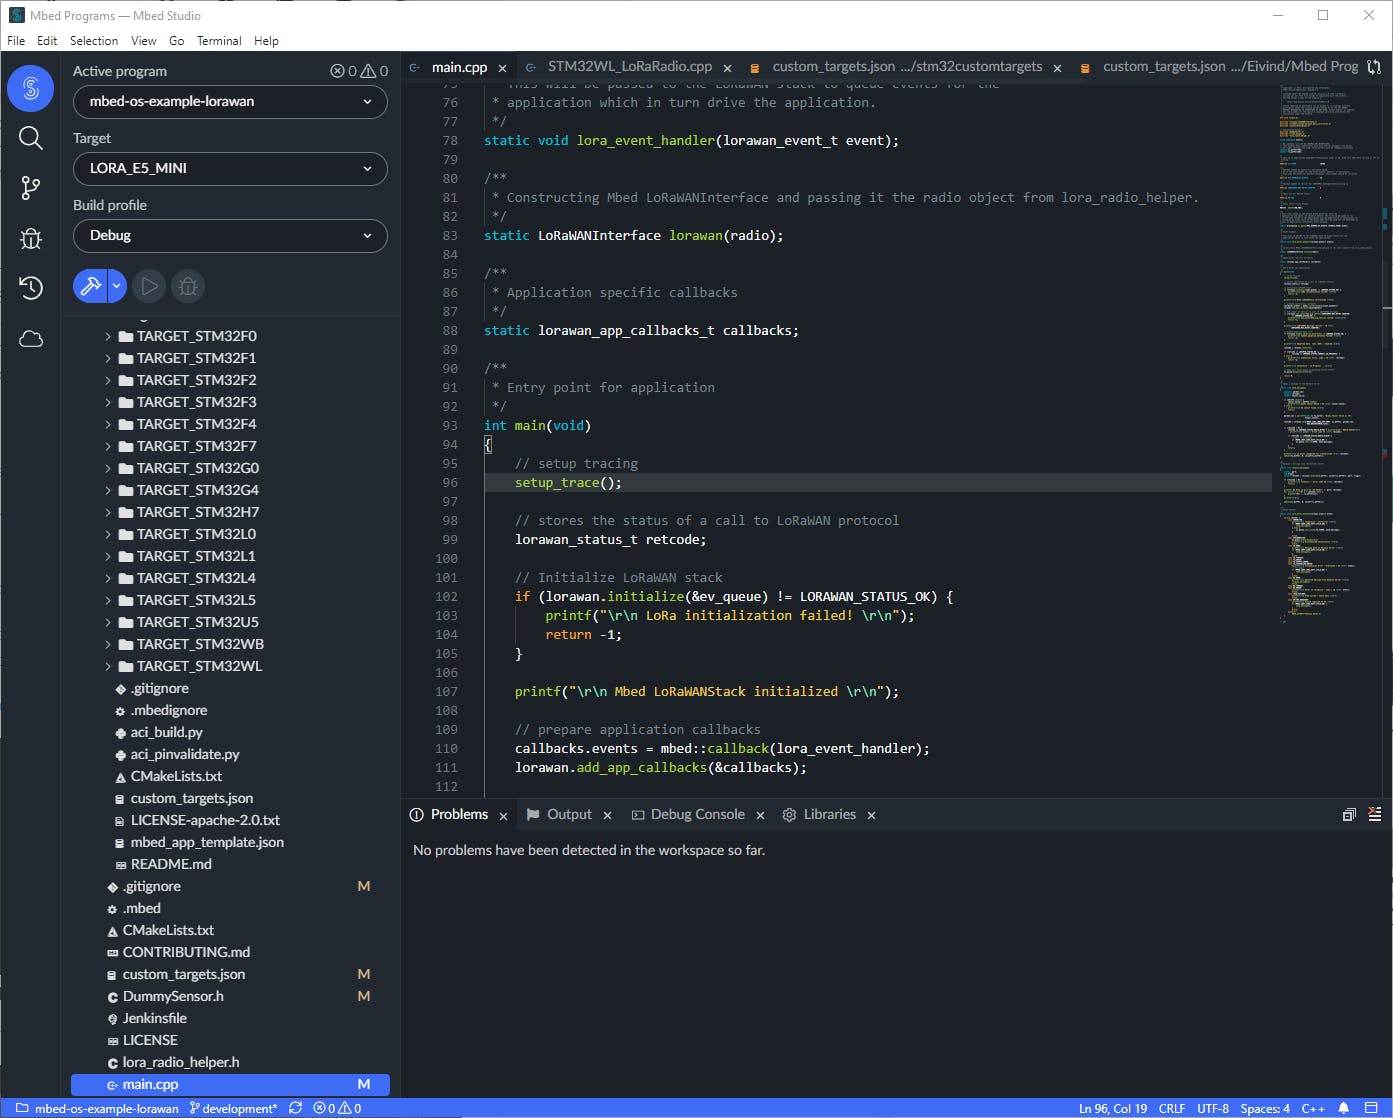Click the errors and warnings count near Active program
The height and width of the screenshot is (1118, 1393).
pos(359,71)
